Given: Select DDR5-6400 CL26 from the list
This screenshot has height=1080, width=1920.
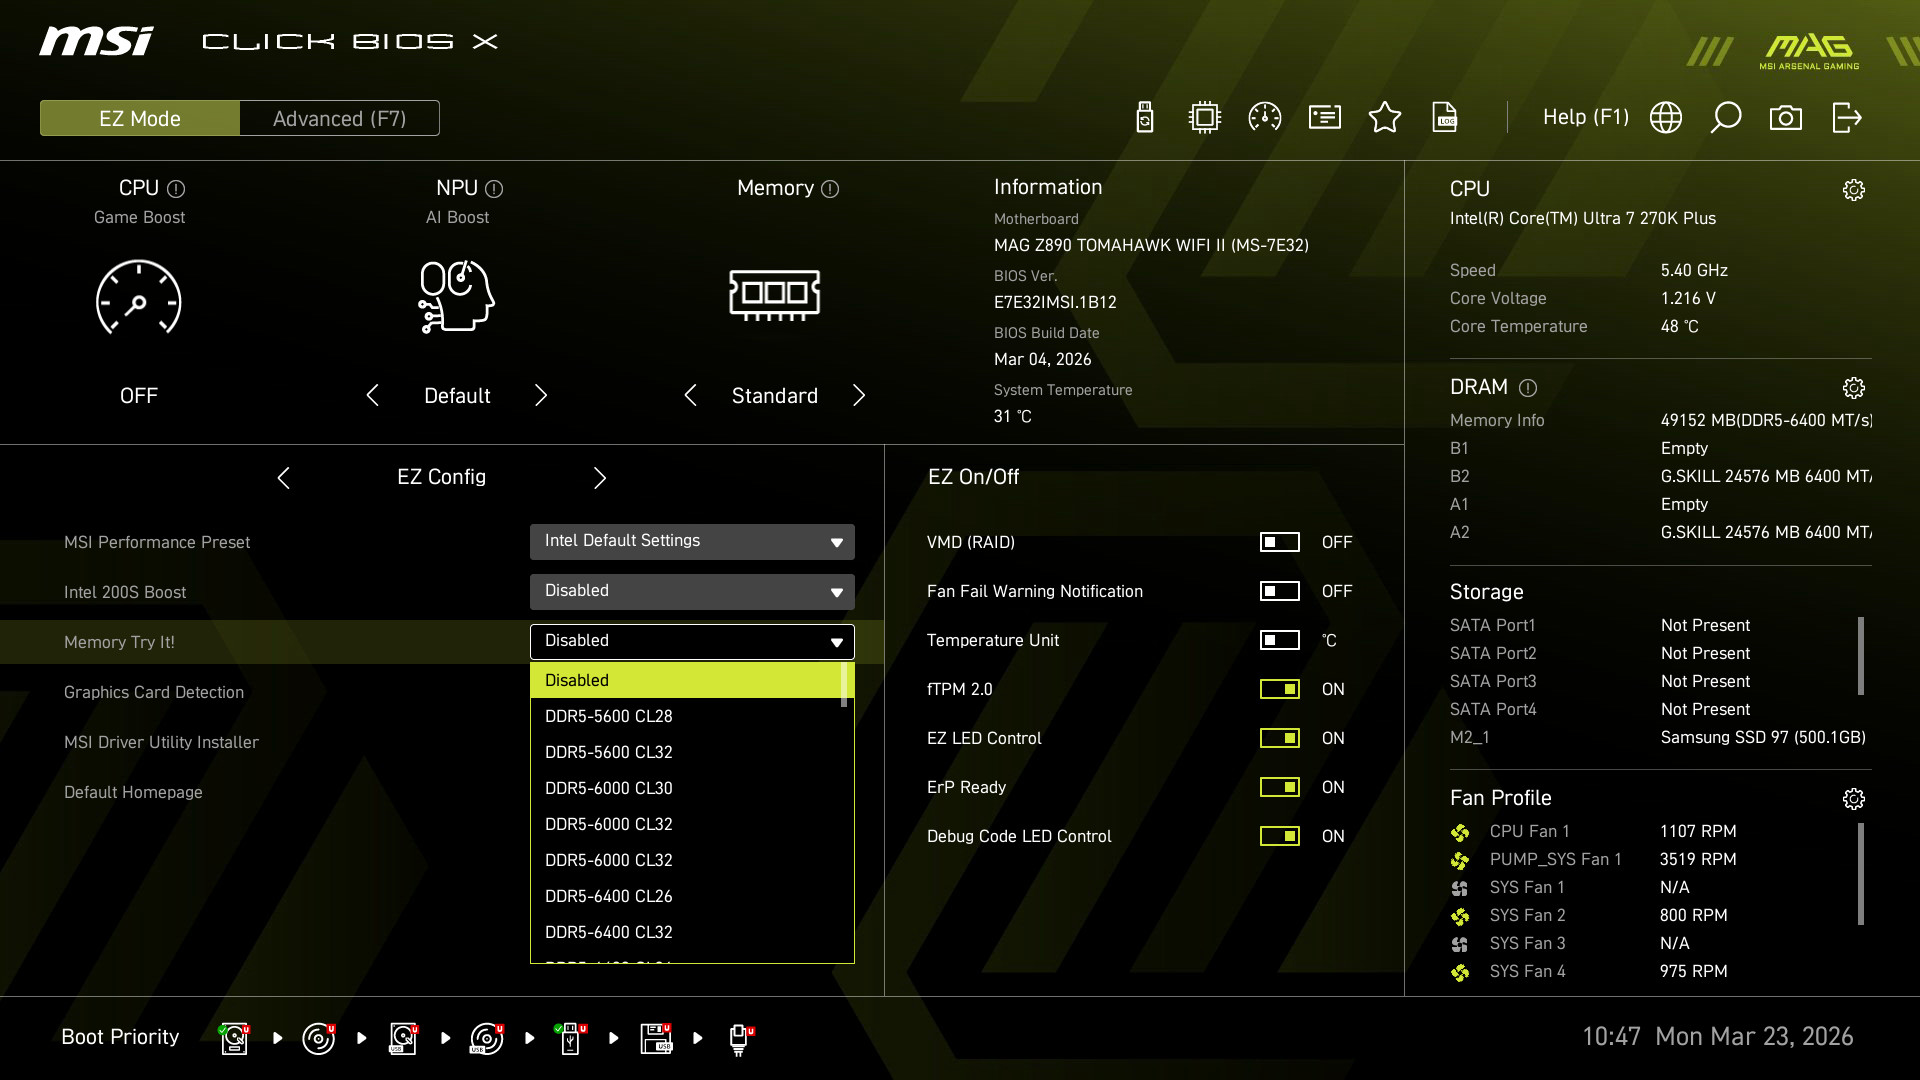Looking at the screenshot, I should click(609, 896).
